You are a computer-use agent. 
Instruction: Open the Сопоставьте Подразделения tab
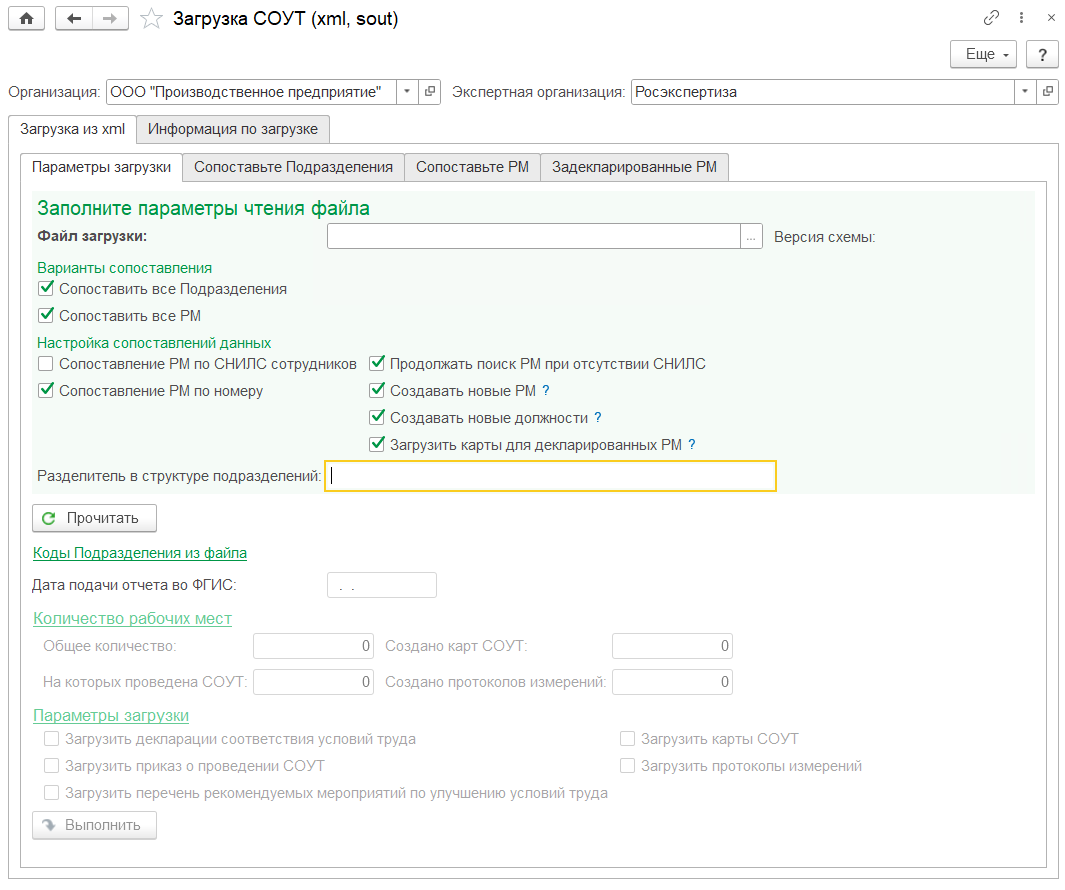[x=293, y=167]
